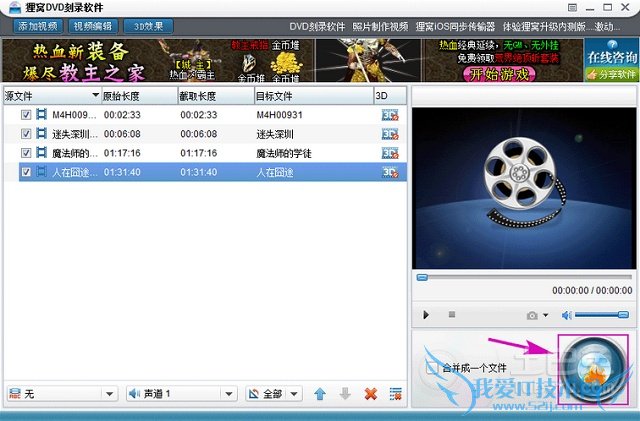Open the window menu icon in title bar
Screen dimensions: 640x421
pyautogui.click(x=573, y=7)
